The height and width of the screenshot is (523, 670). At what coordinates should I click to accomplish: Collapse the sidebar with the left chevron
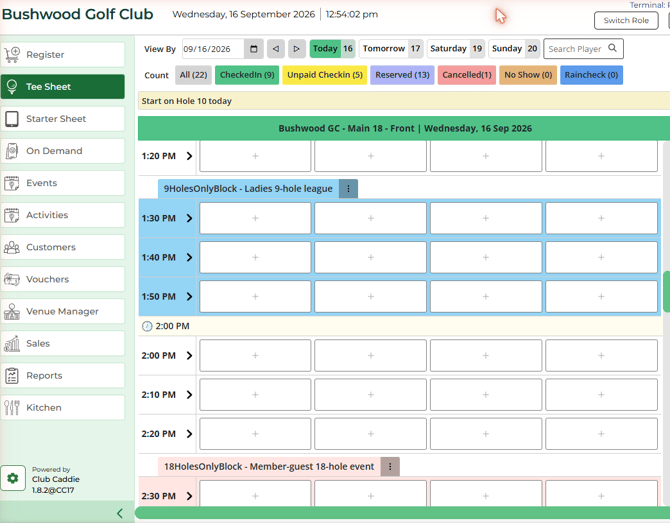tap(120, 513)
